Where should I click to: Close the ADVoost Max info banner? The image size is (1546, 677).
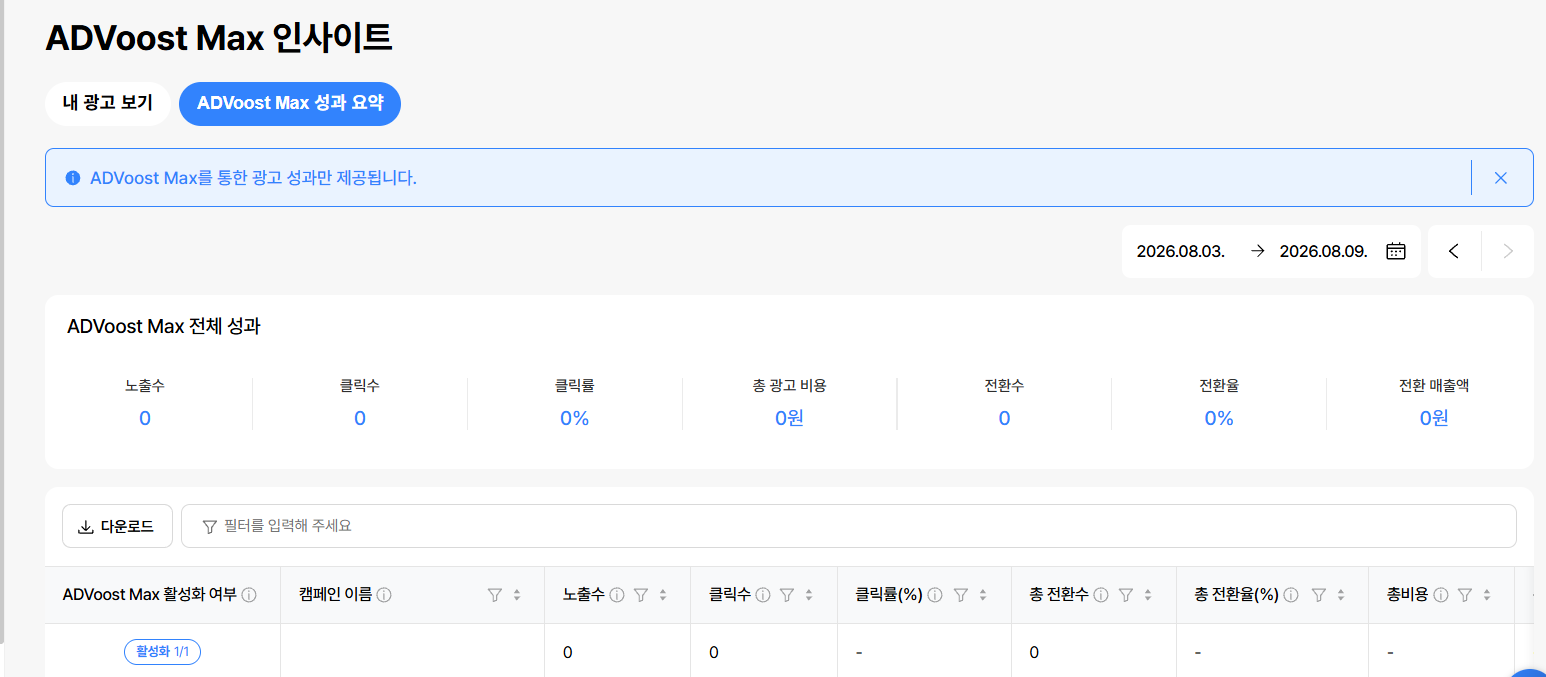pyautogui.click(x=1500, y=178)
